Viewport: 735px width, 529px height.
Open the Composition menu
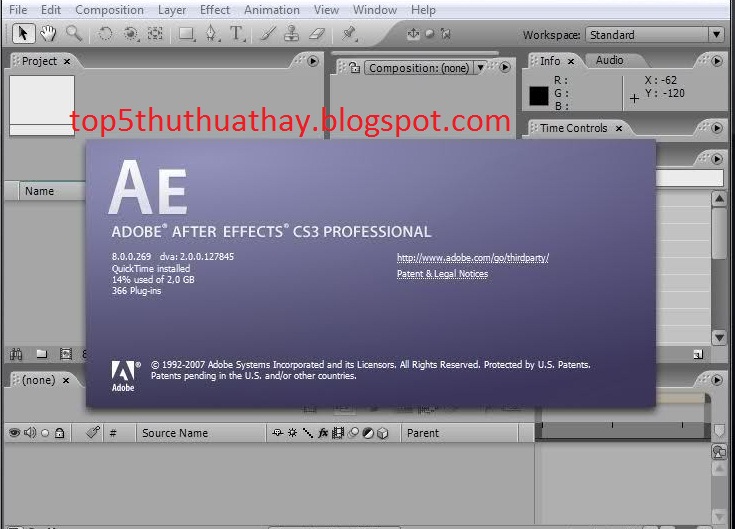tap(109, 10)
